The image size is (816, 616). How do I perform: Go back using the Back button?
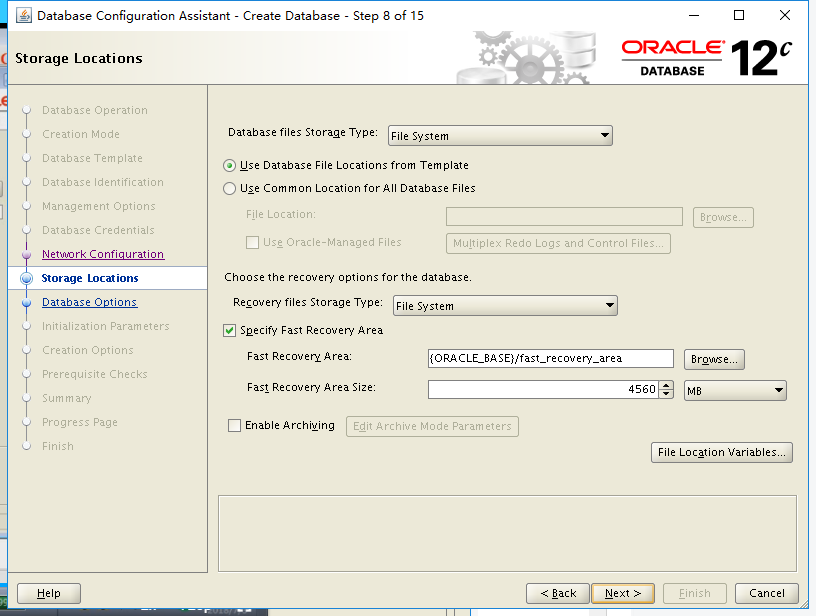coord(557,592)
